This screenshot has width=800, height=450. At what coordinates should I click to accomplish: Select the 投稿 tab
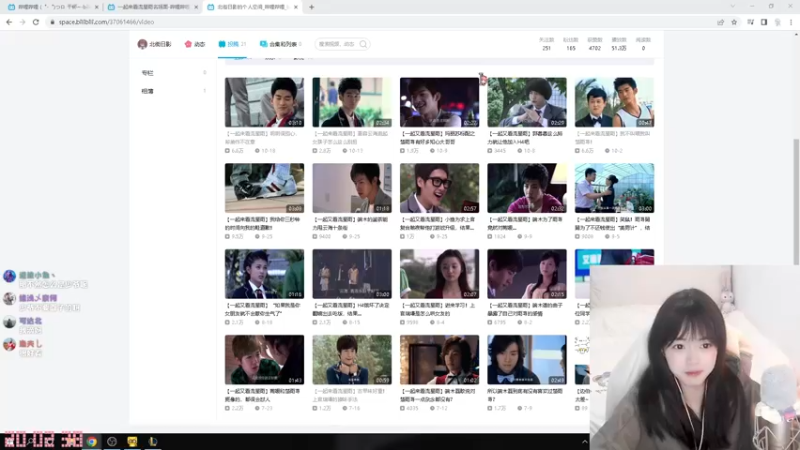(232, 44)
